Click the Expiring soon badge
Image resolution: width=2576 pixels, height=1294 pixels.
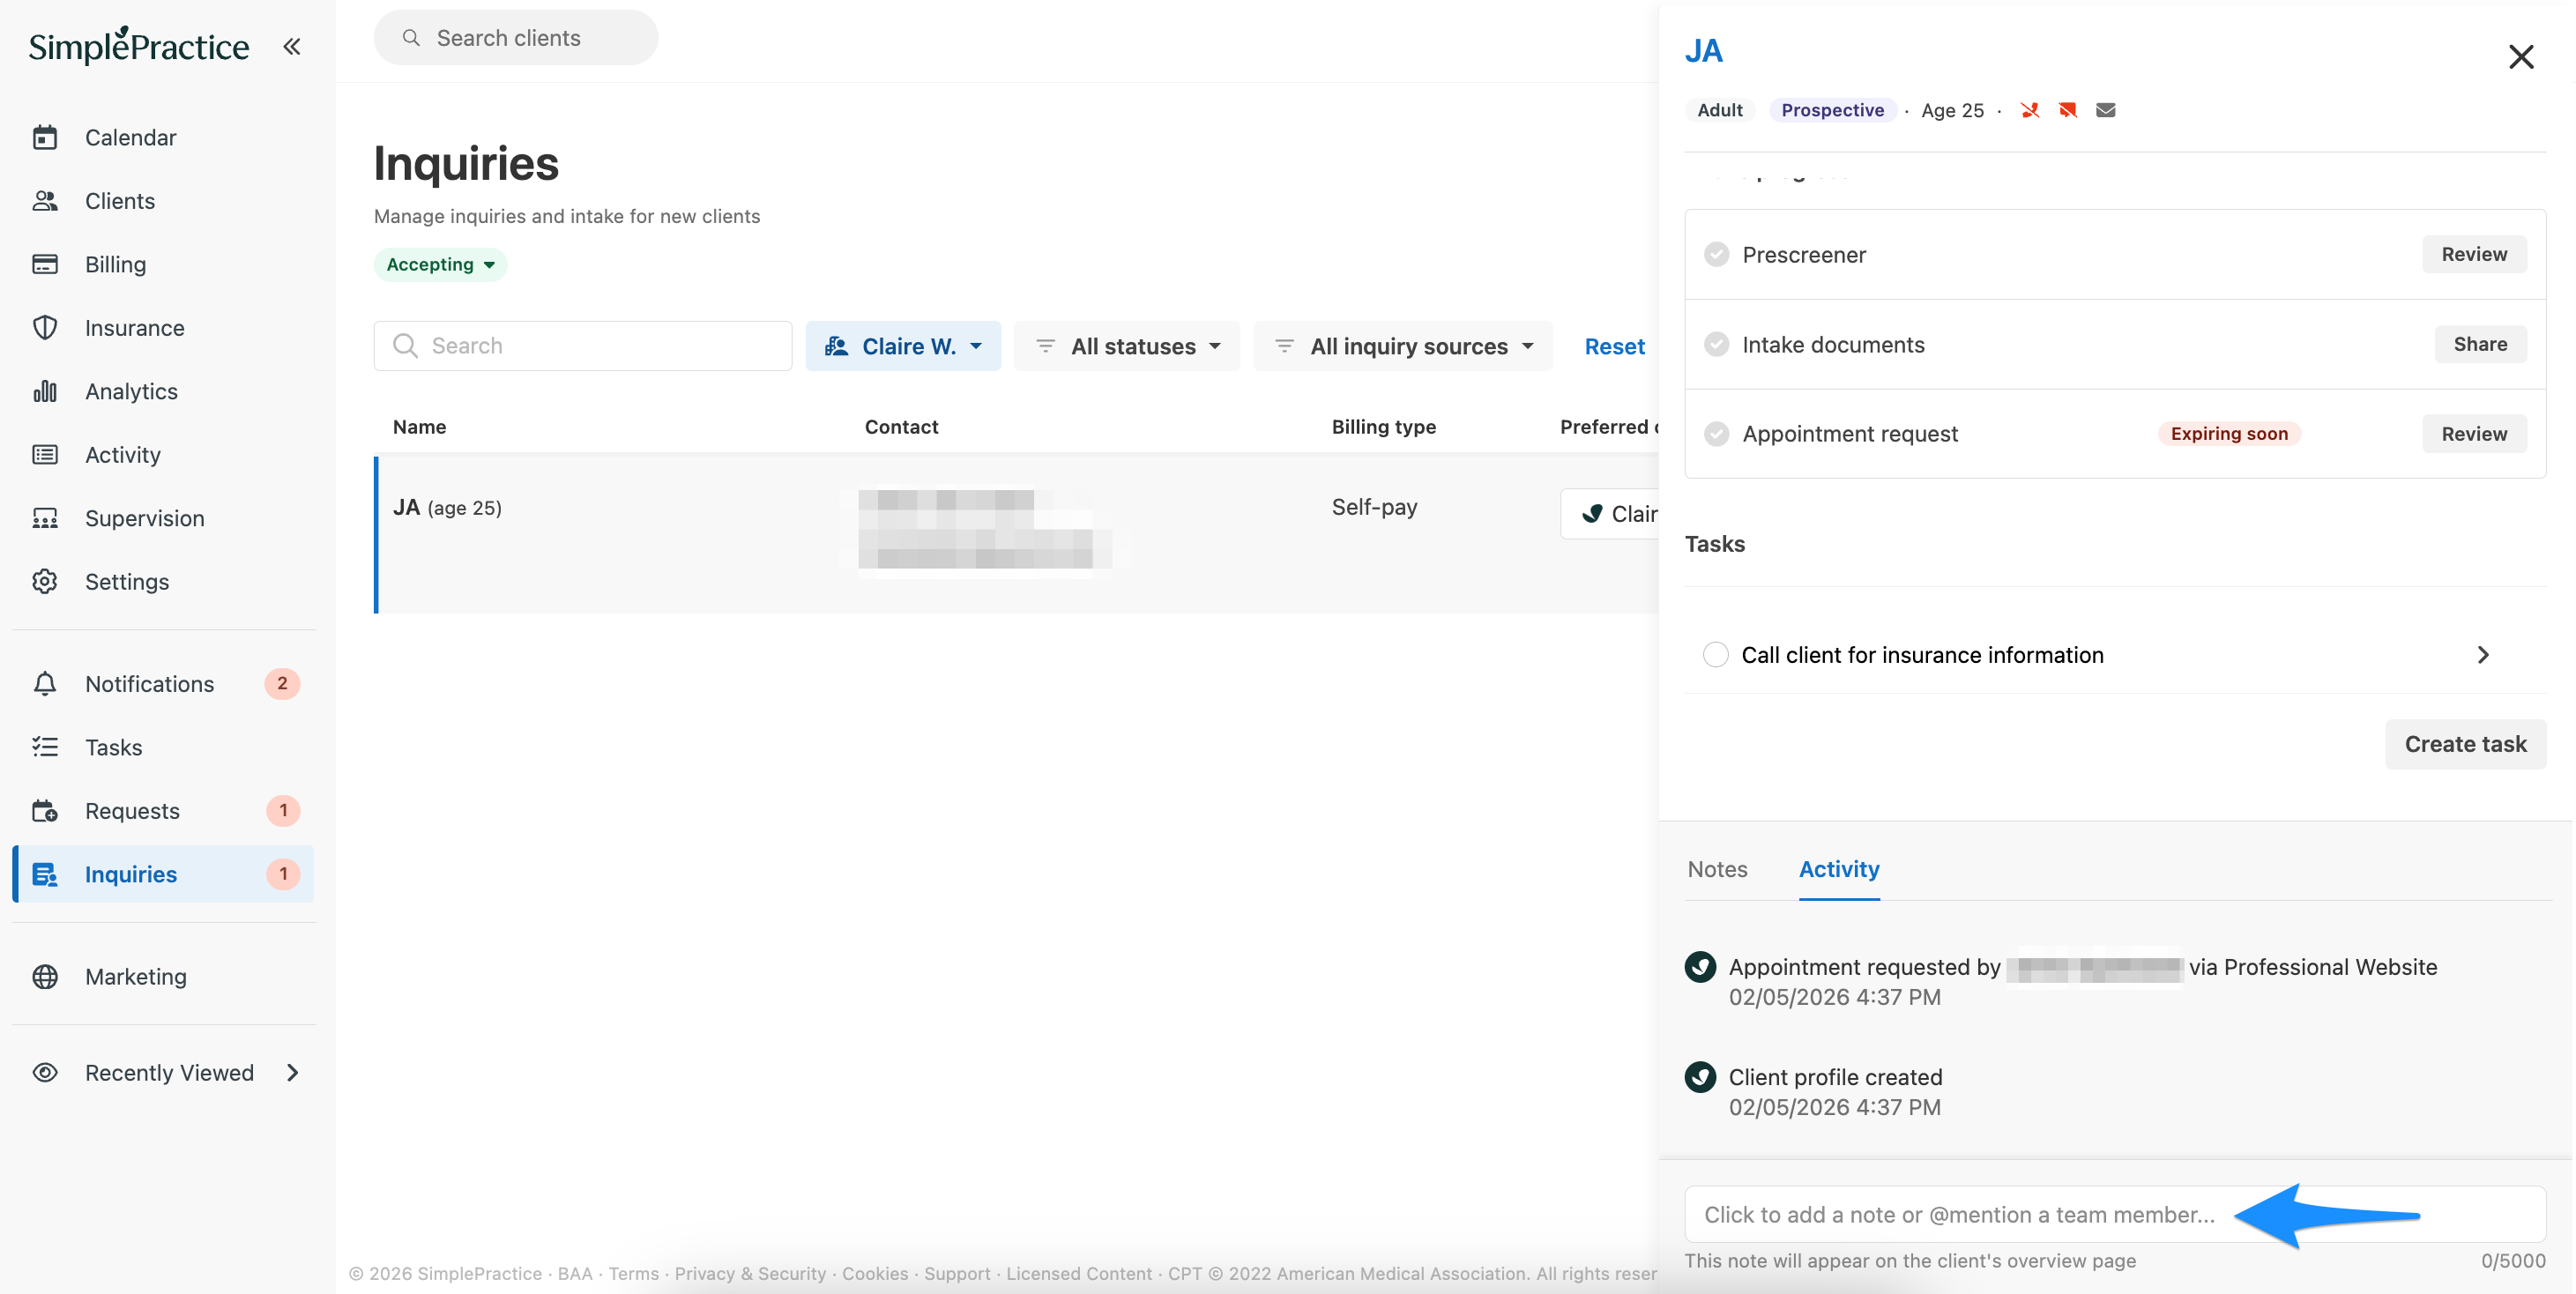point(2229,434)
